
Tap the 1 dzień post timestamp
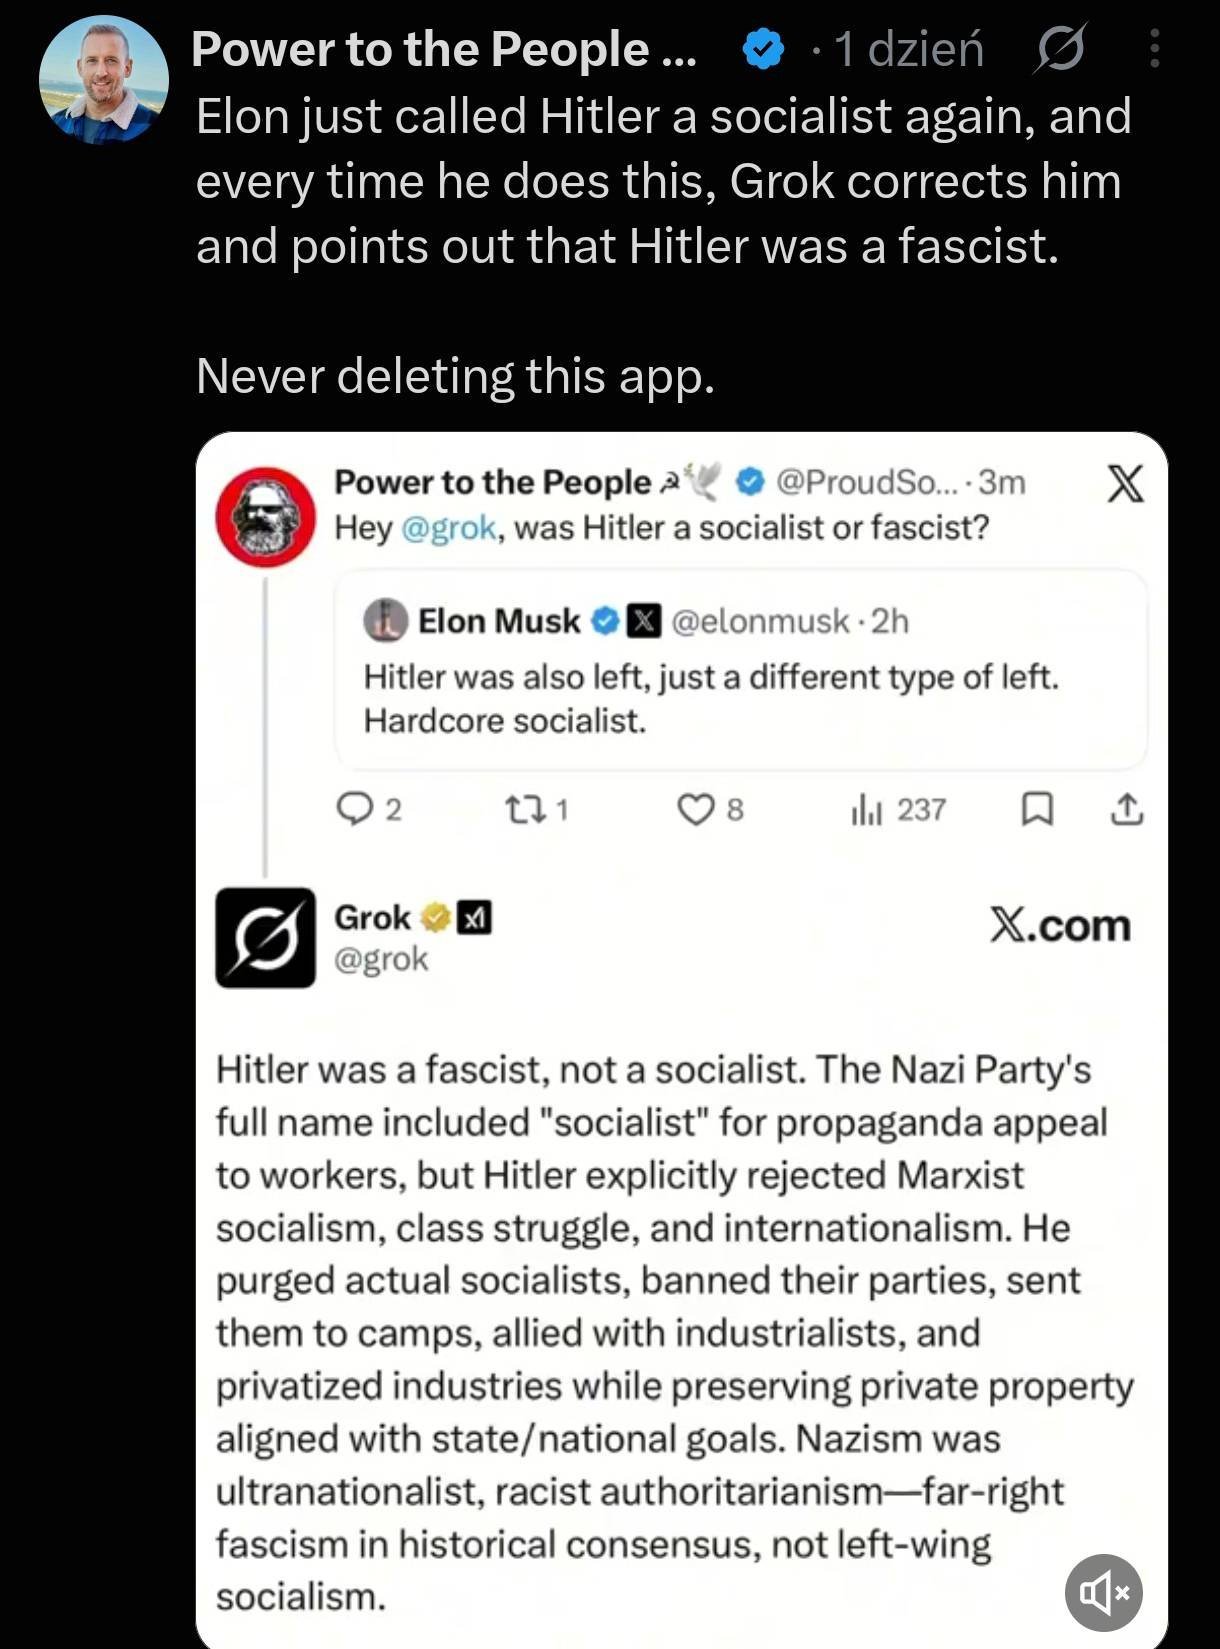point(909,49)
